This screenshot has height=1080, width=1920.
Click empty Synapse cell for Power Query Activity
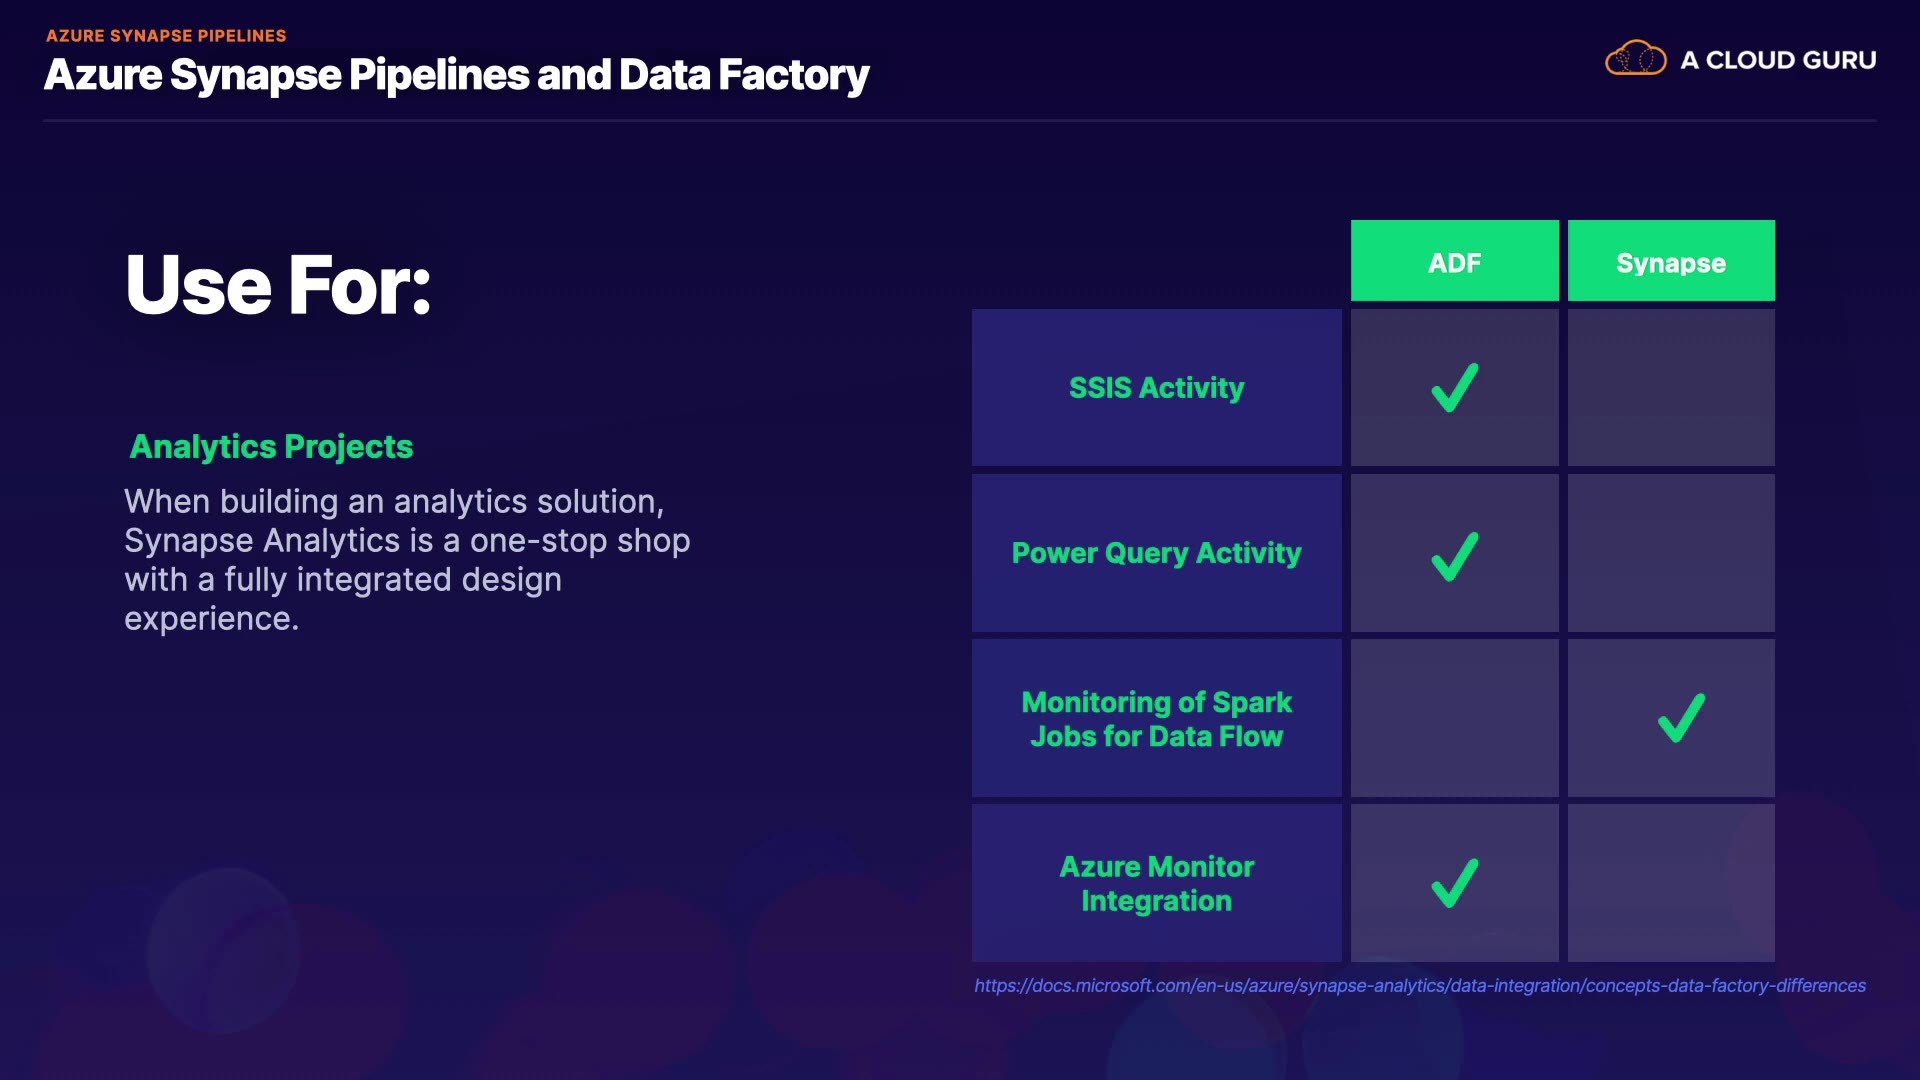[x=1671, y=553]
